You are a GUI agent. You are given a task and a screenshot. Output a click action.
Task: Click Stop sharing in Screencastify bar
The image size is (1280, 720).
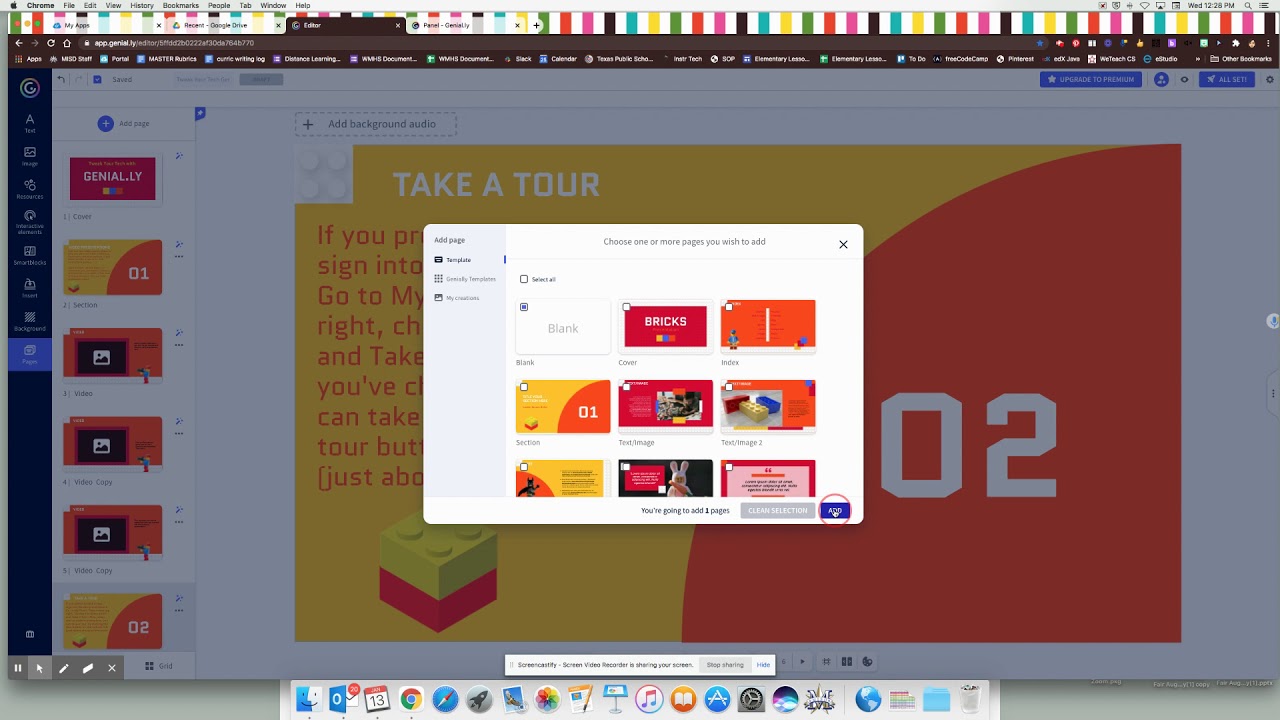[x=725, y=665]
